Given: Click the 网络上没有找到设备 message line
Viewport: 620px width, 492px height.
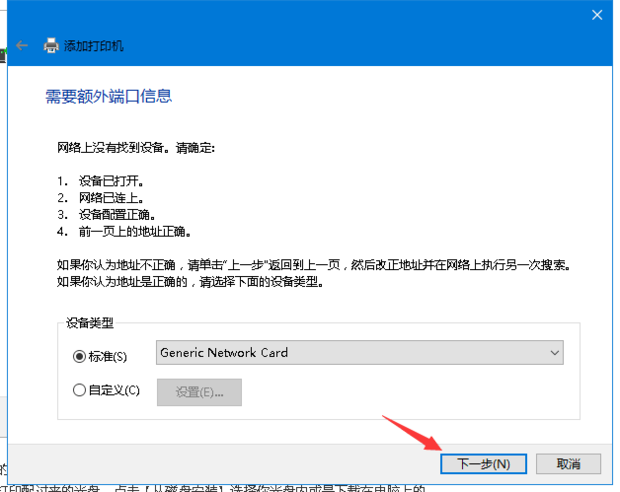Looking at the screenshot, I should (x=136, y=148).
